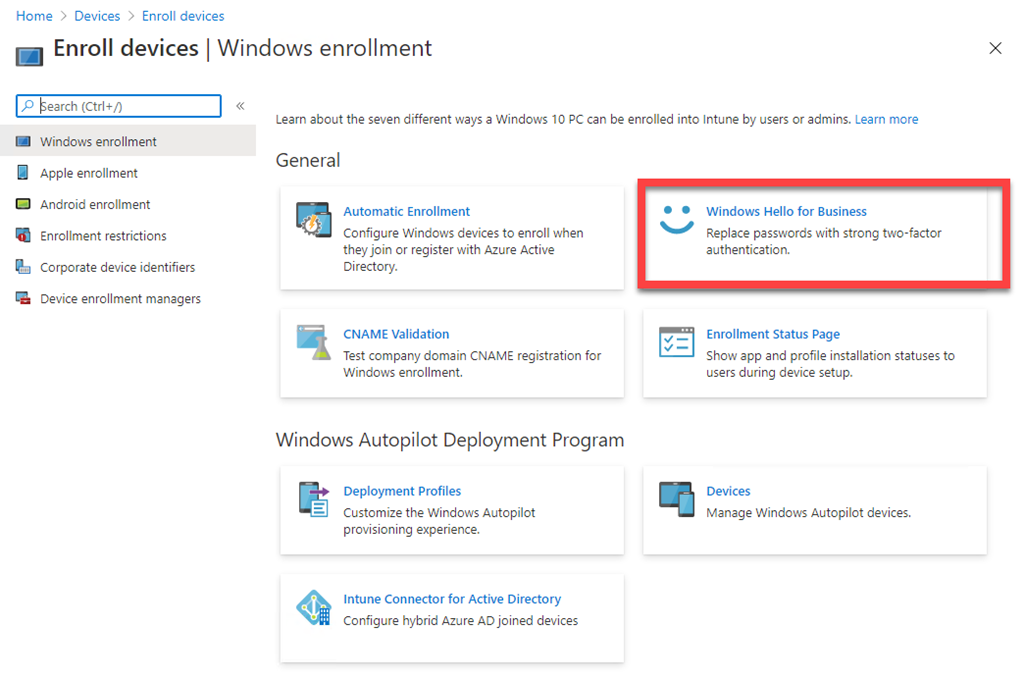Select Android enrollment in sidebar

pos(95,204)
